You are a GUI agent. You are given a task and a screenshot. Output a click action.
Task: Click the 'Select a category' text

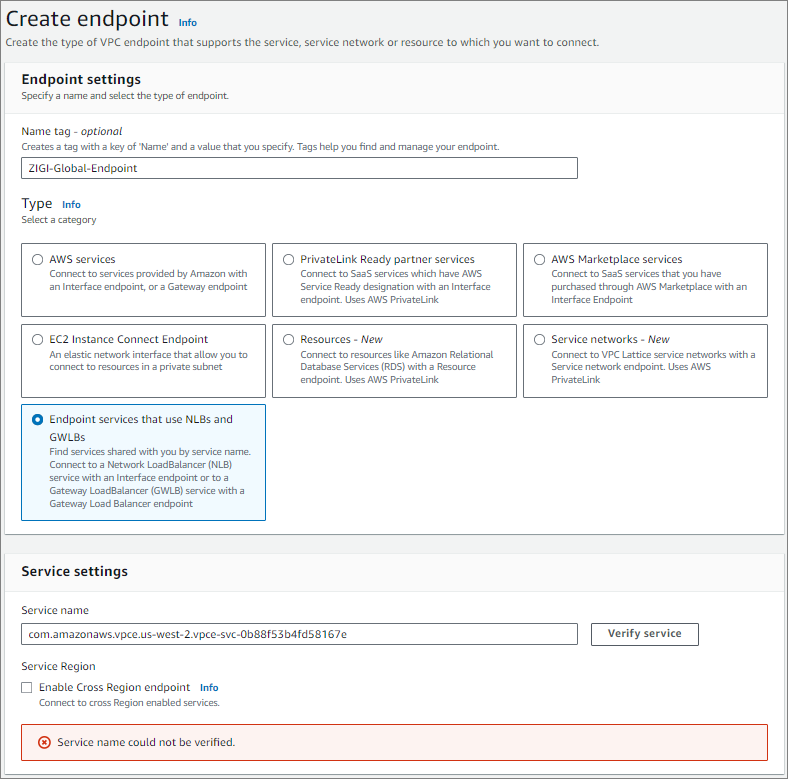click(59, 220)
